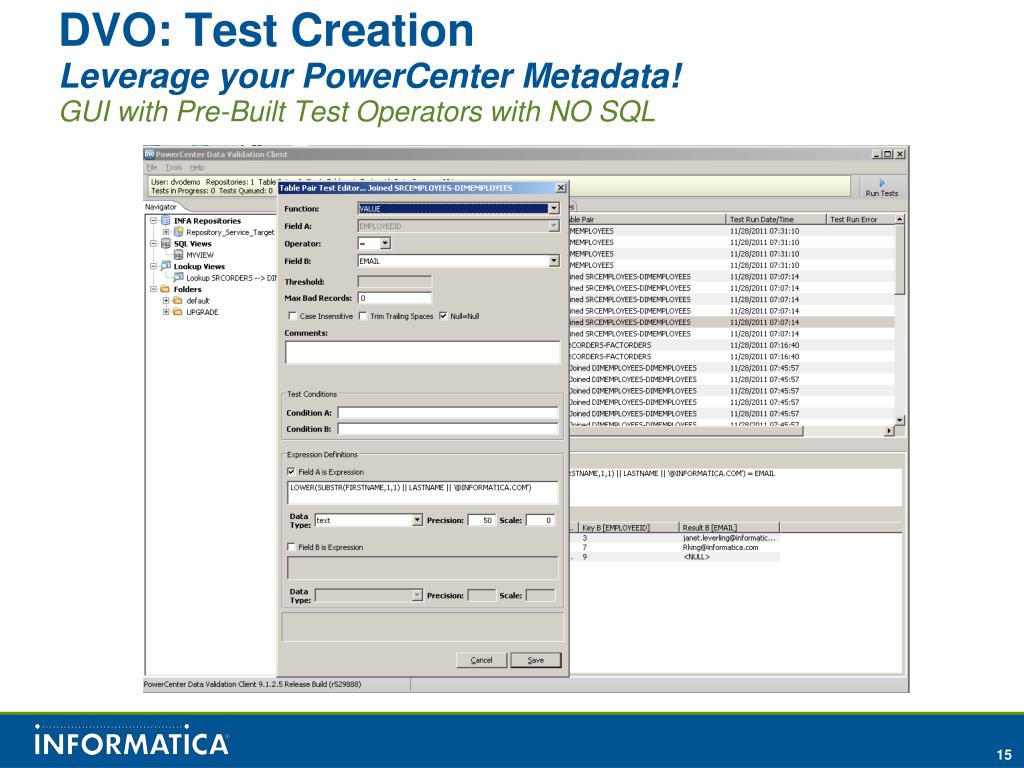Collapse the INFA Repositories tree node

pyautogui.click(x=153, y=221)
